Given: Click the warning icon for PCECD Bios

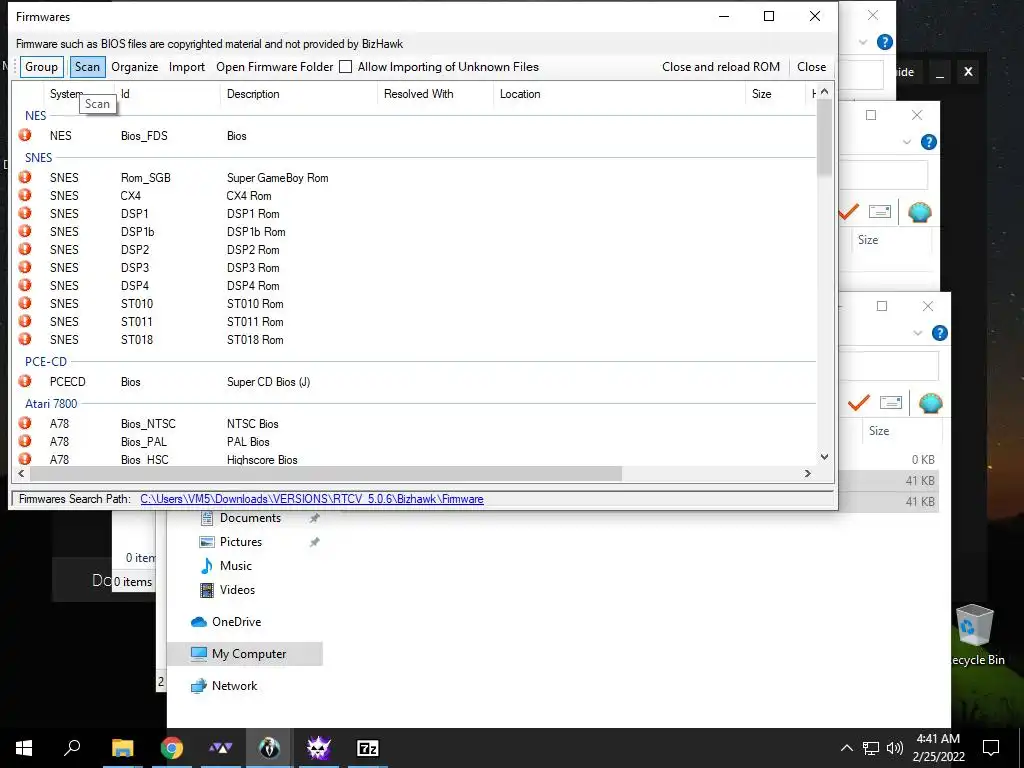Looking at the screenshot, I should (25, 381).
